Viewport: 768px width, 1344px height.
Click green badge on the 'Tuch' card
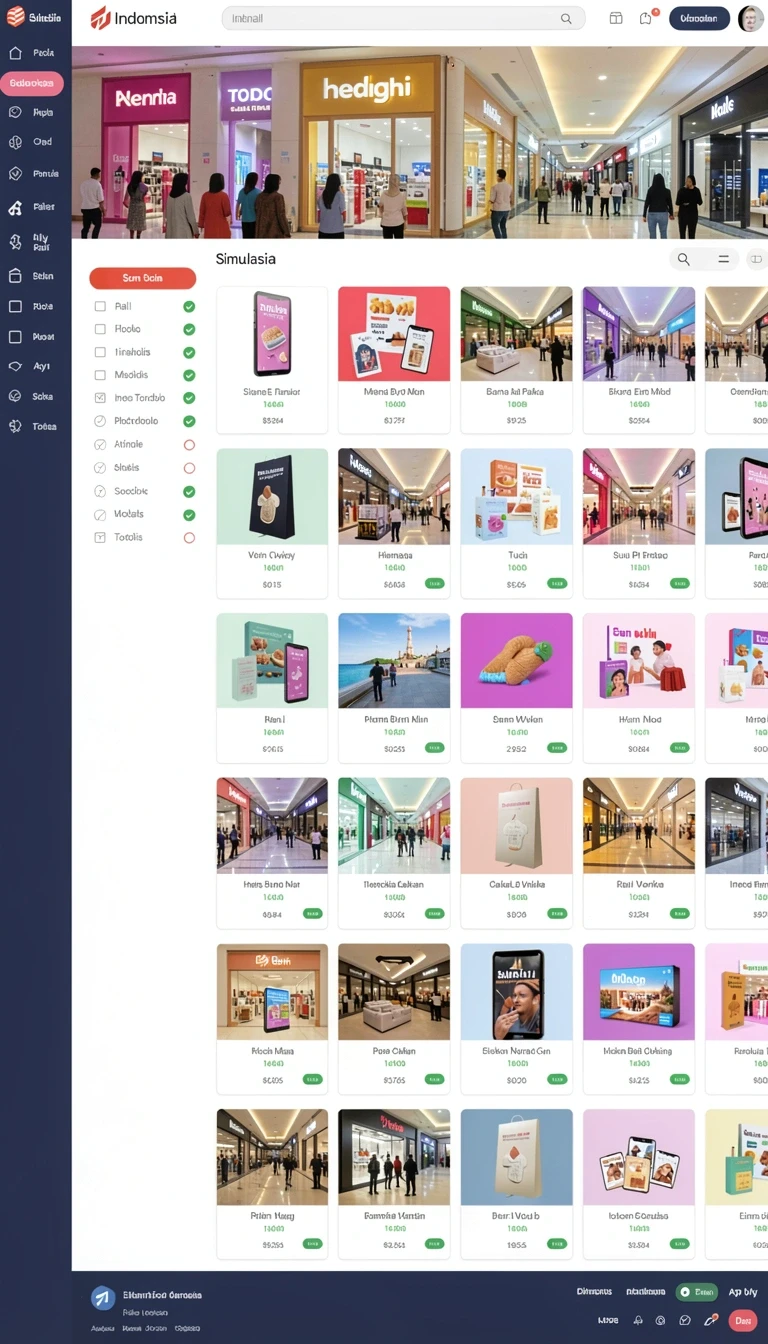pyautogui.click(x=556, y=583)
